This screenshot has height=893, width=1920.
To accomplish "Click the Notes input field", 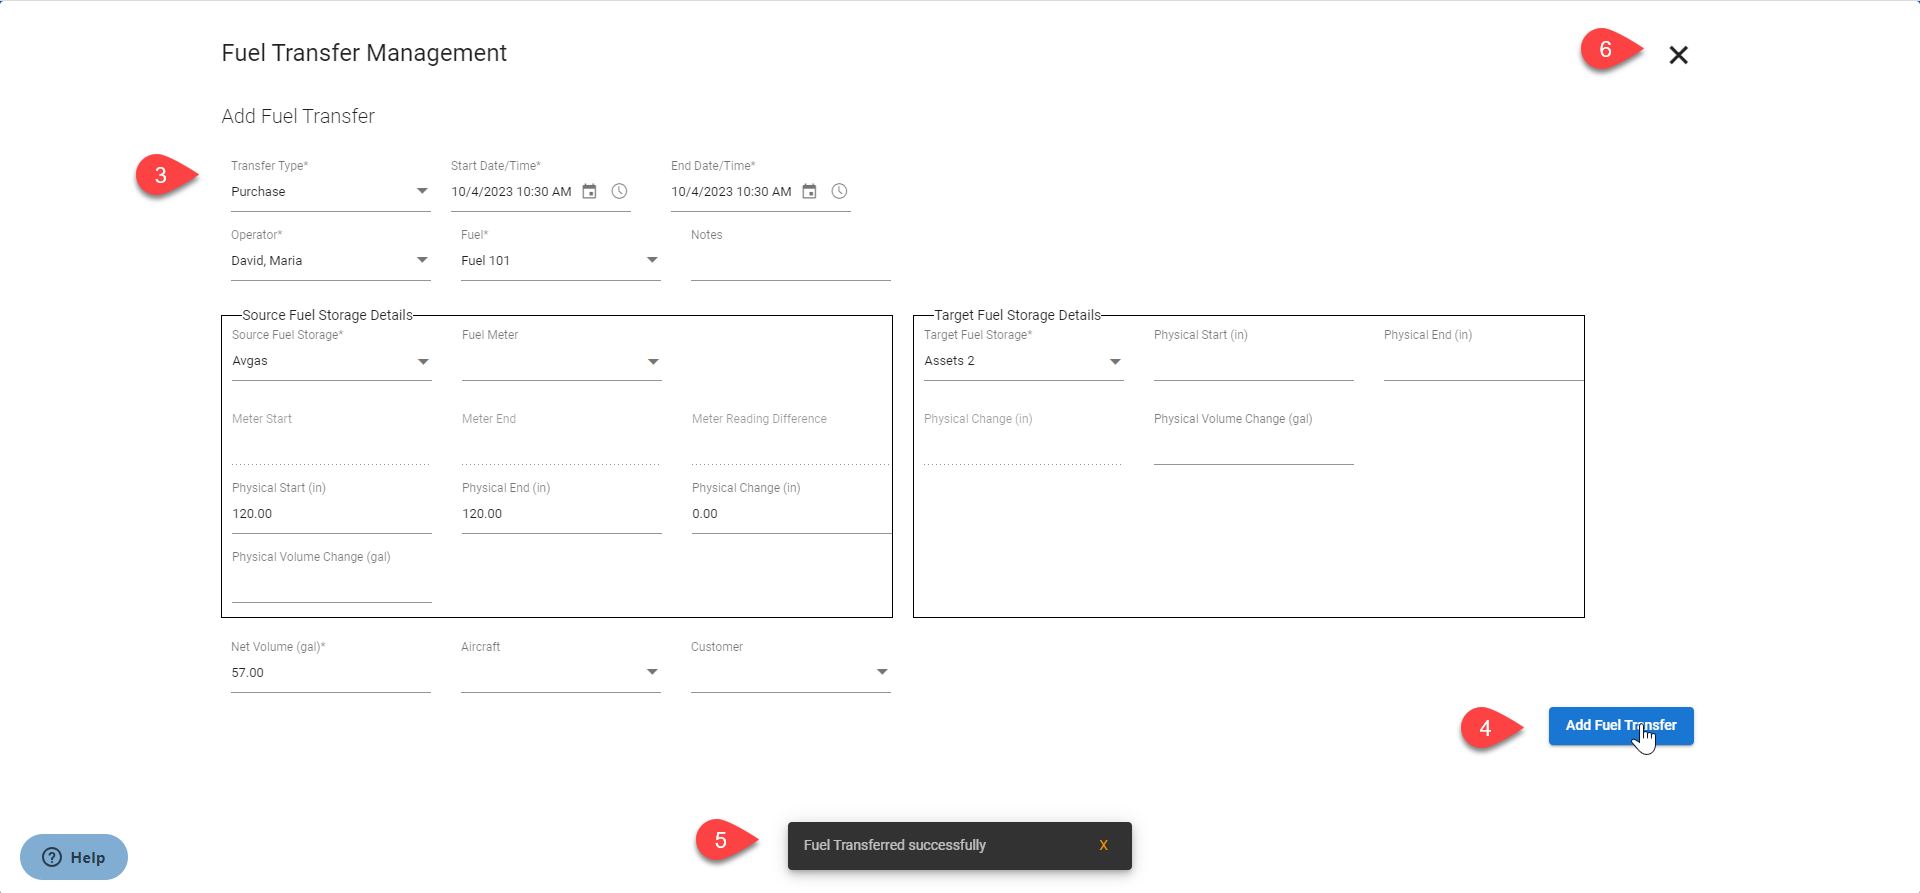I will point(790,262).
